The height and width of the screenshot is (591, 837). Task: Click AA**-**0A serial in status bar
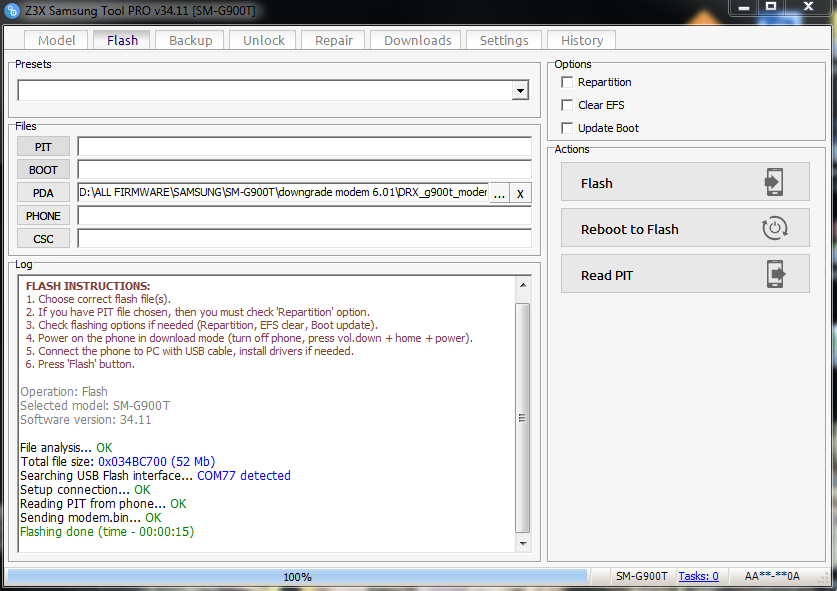tap(772, 576)
